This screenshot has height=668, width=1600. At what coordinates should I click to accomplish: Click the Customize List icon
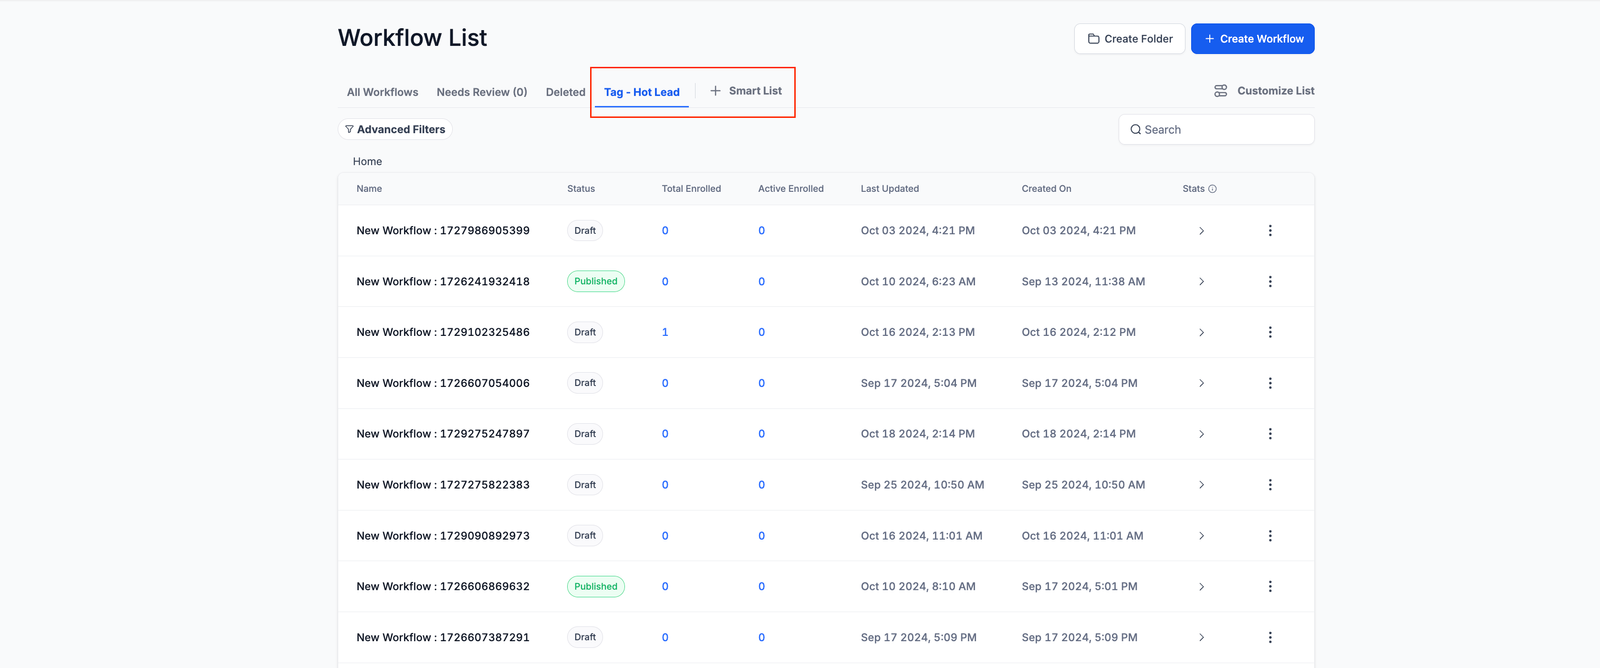(x=1220, y=91)
